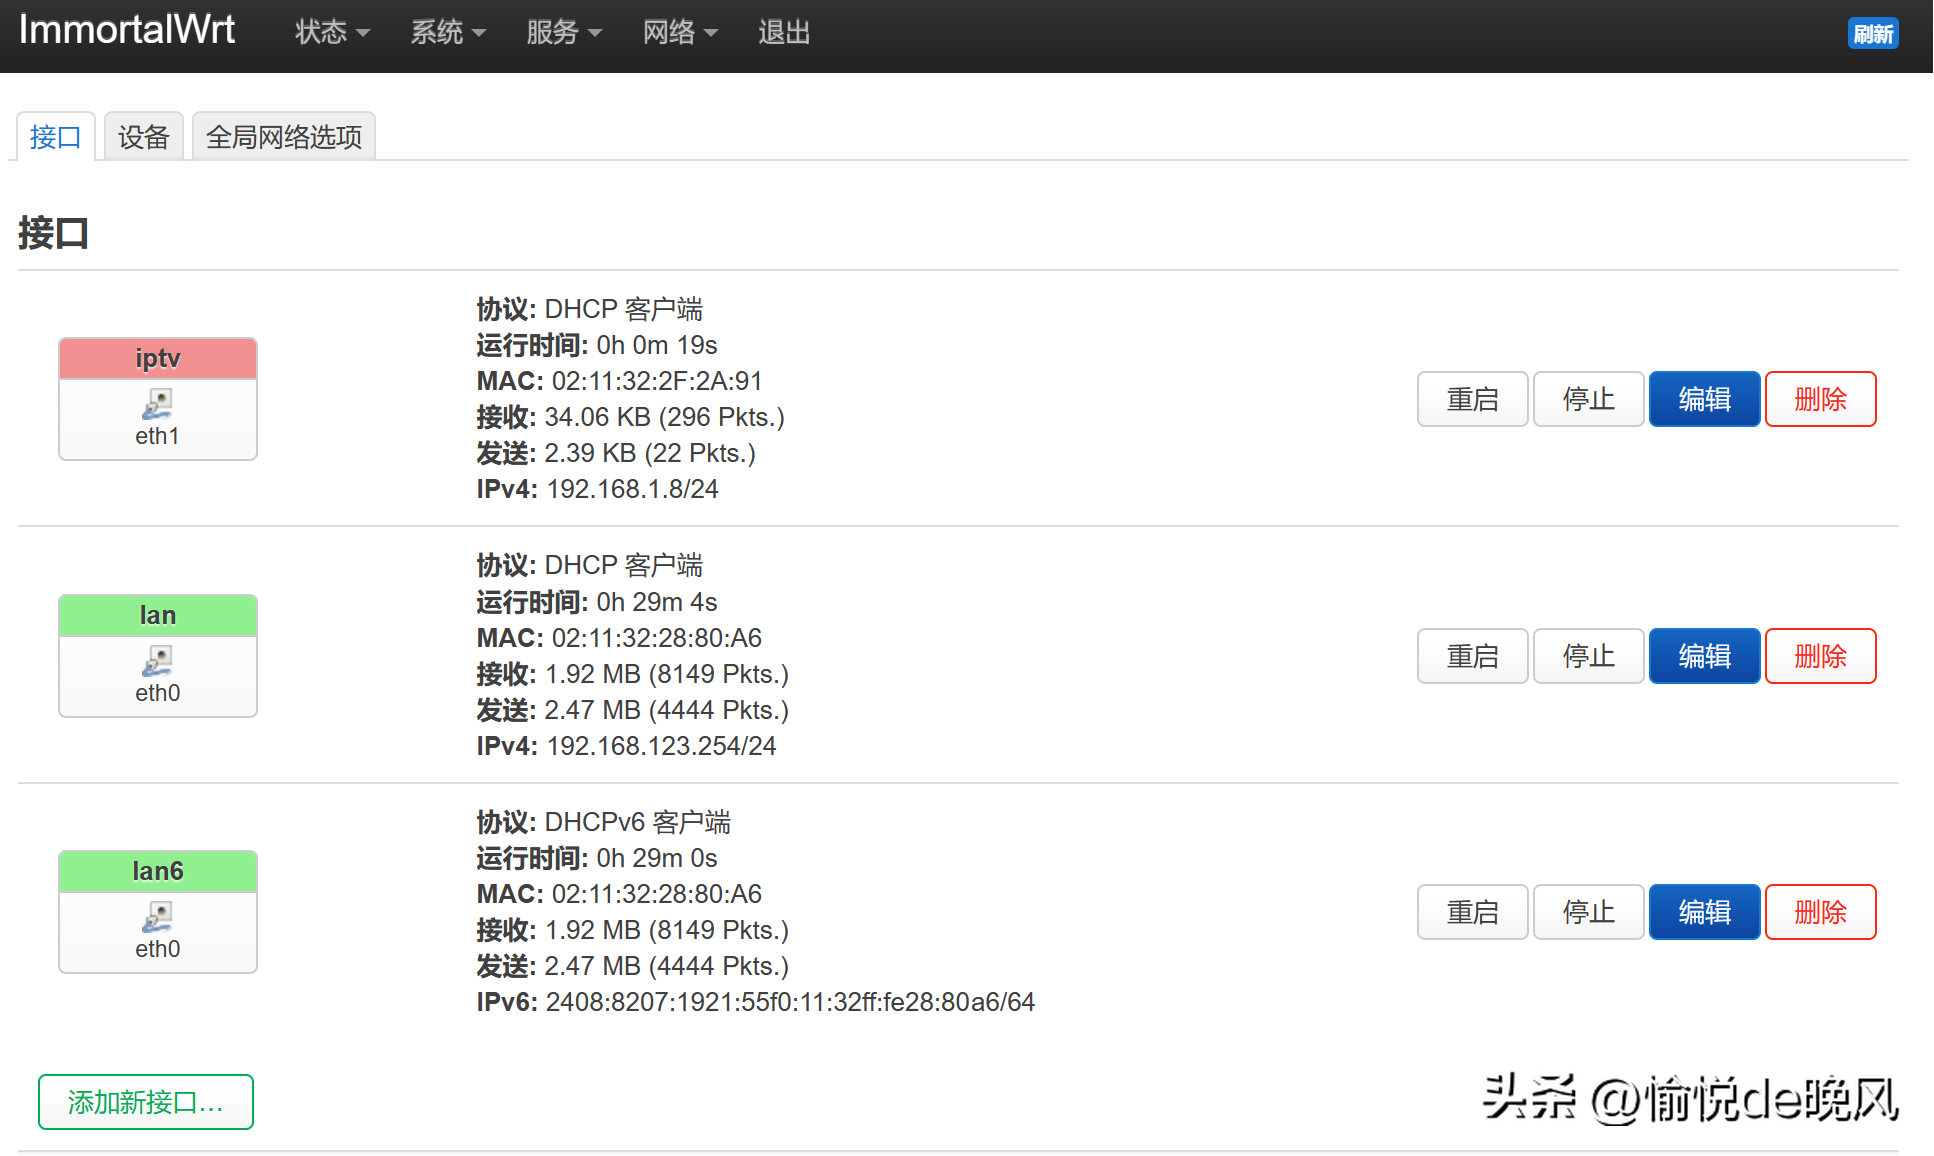This screenshot has height=1156, width=1934.
Task: Click the IPv4 address 192.168.123.254/24
Action: pos(661,746)
